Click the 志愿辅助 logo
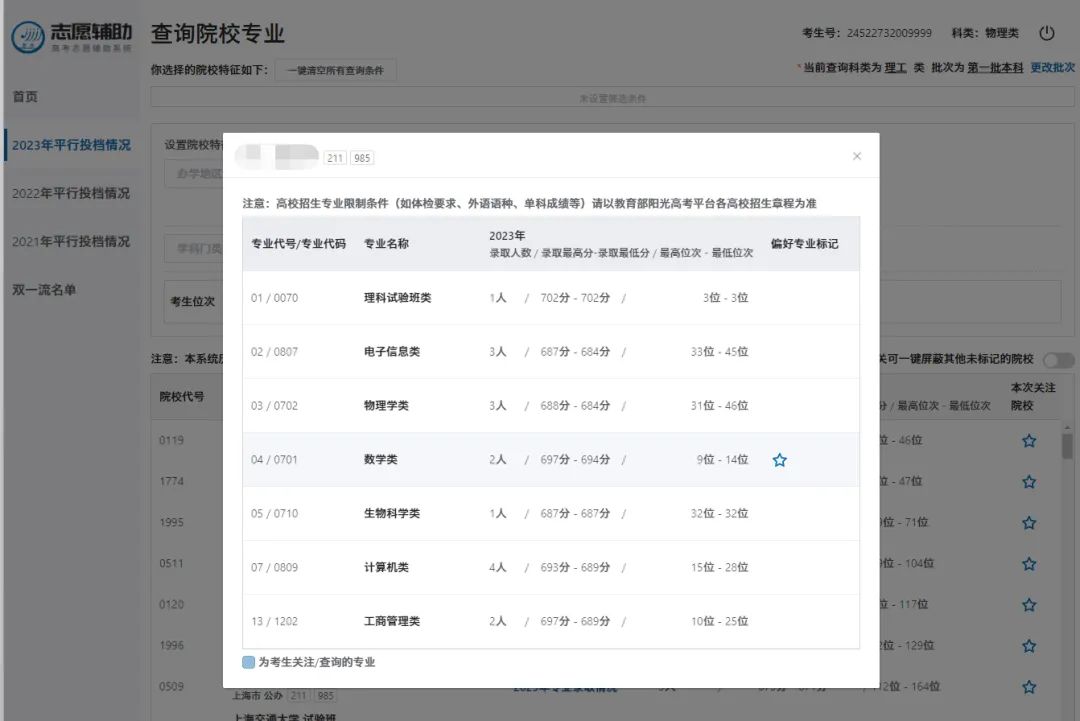Screen dimensions: 1080x721 click(72, 37)
